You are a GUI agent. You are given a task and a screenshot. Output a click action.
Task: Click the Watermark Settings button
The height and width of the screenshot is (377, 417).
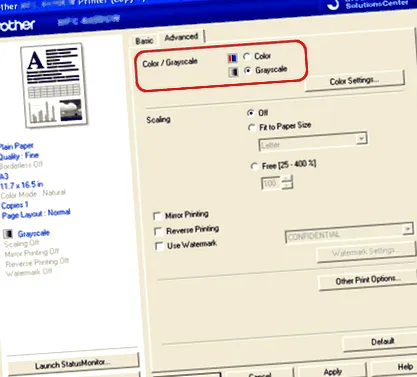click(x=366, y=252)
